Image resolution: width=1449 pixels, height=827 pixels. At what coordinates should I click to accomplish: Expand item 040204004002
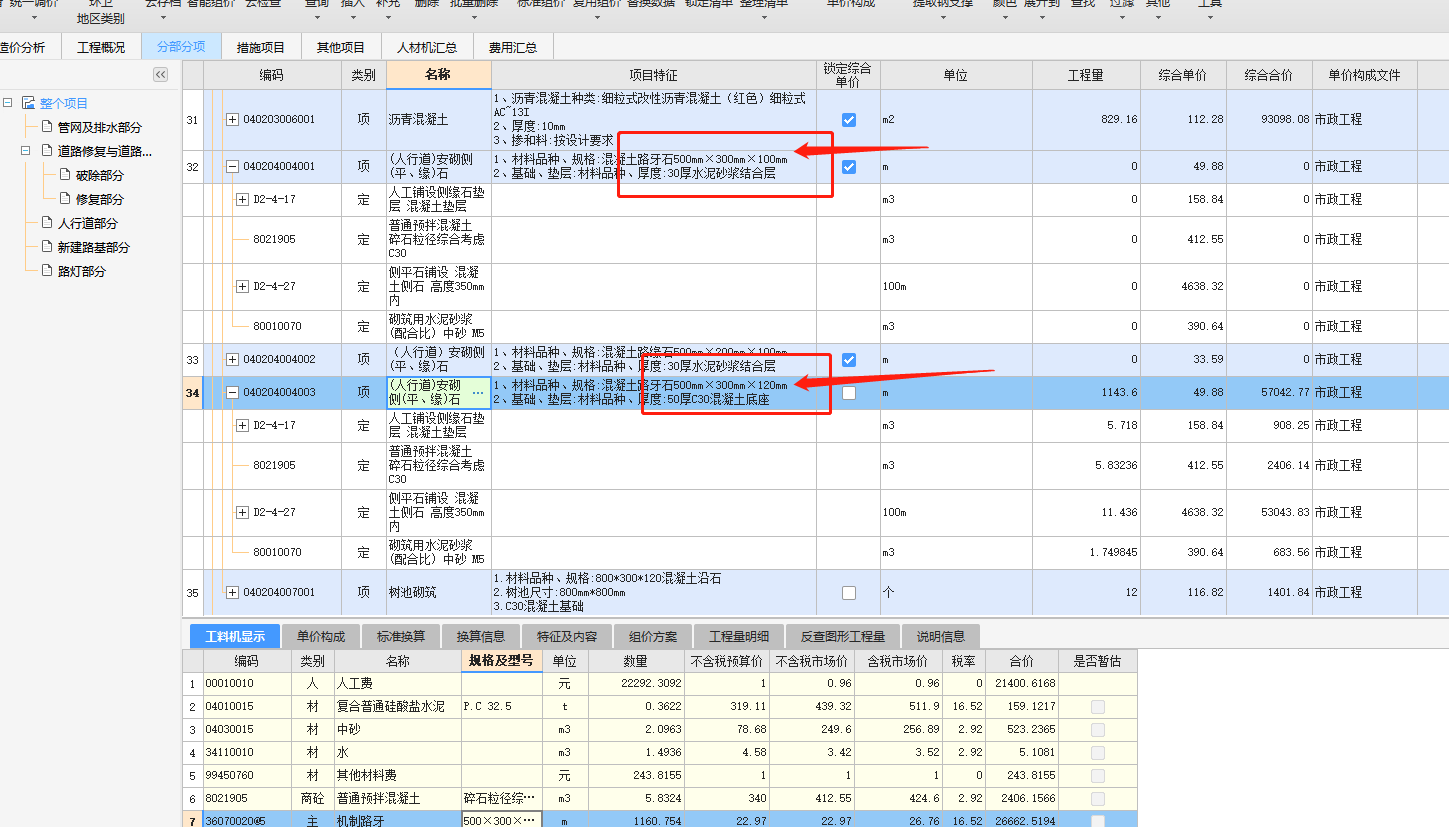click(233, 359)
